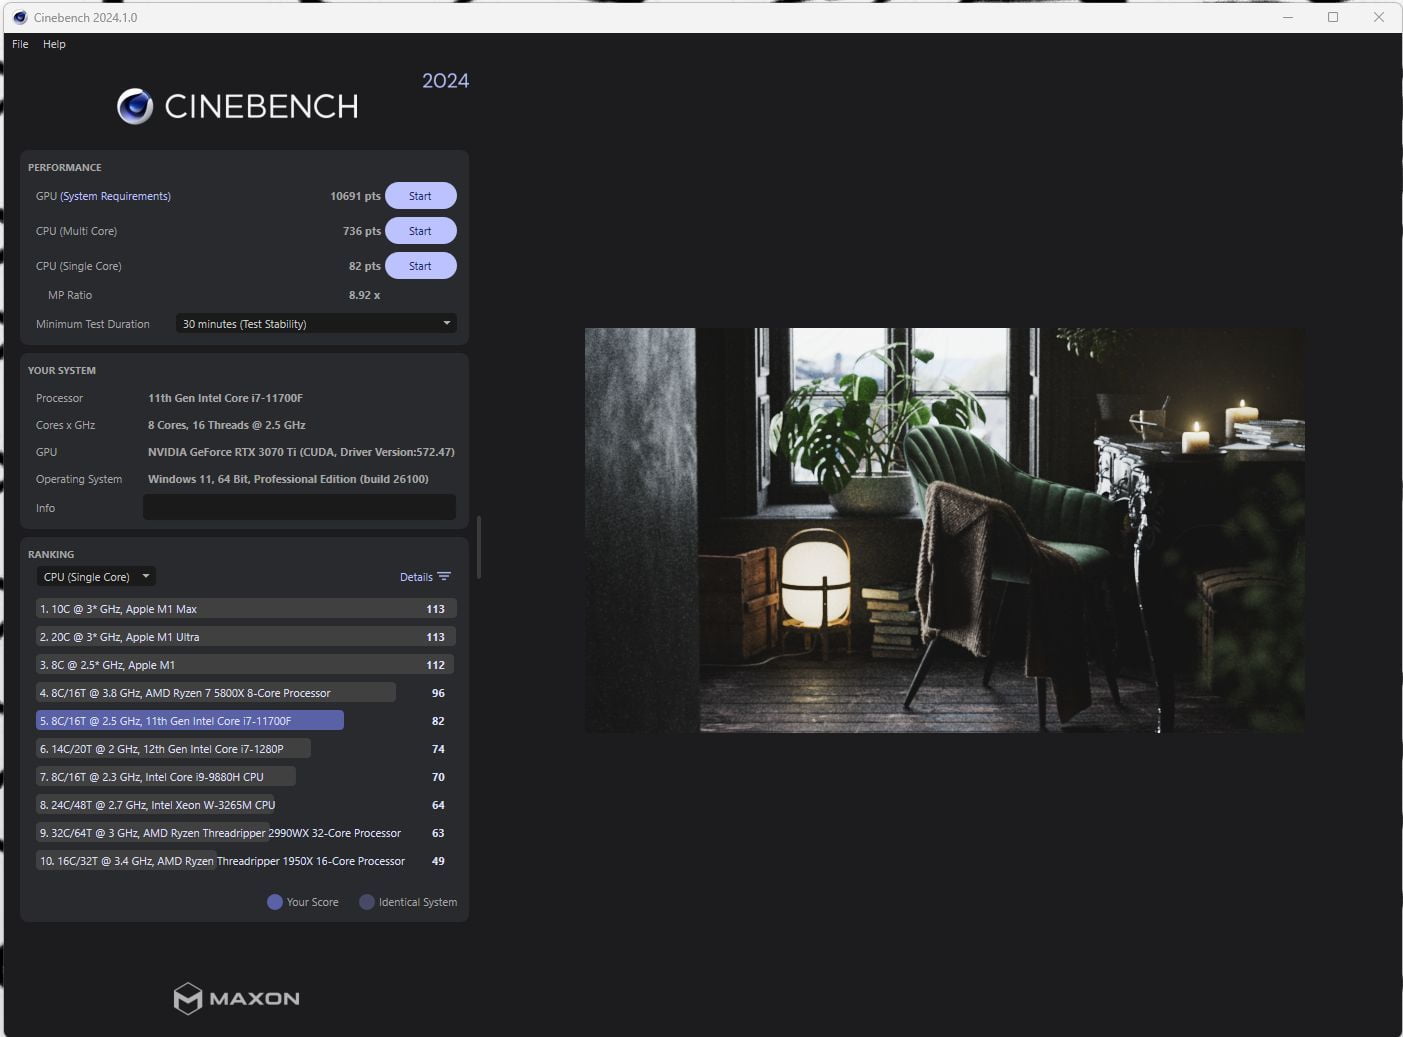Select the Core i7-1280P ranking row
This screenshot has height=1037, width=1403.
click(x=246, y=749)
